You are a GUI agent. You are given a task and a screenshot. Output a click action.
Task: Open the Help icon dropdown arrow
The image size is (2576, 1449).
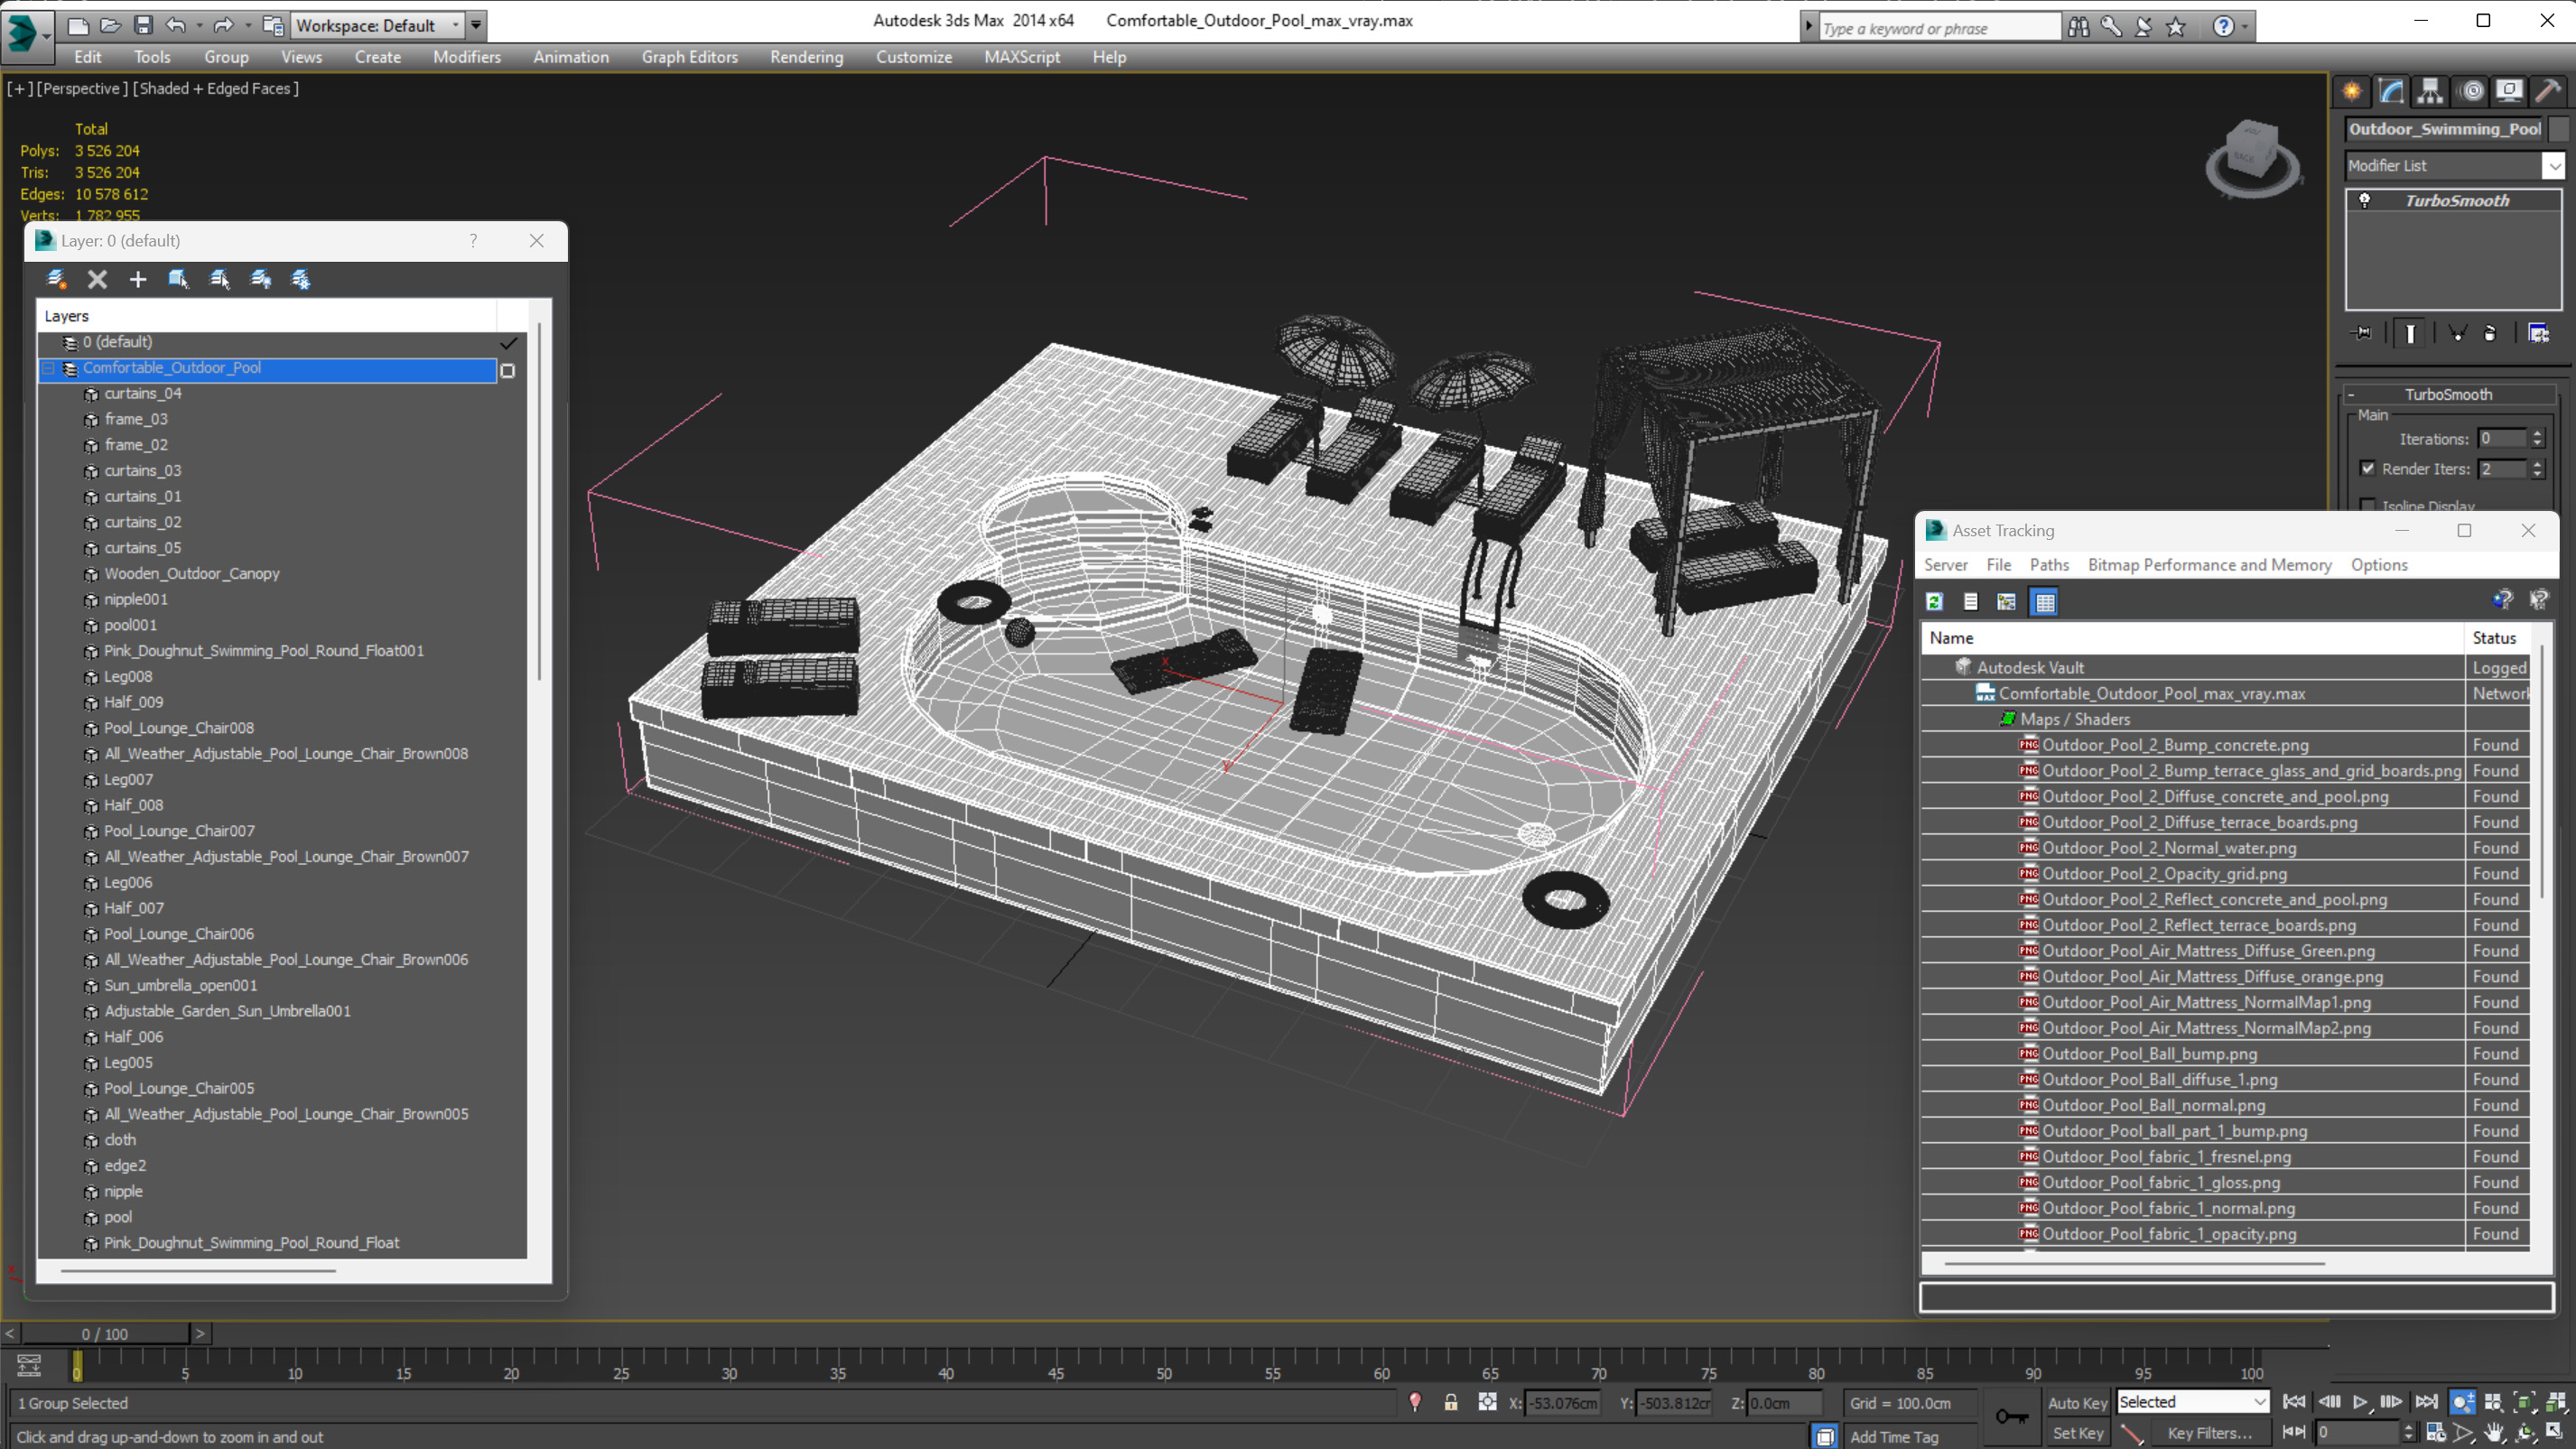(x=2246, y=27)
